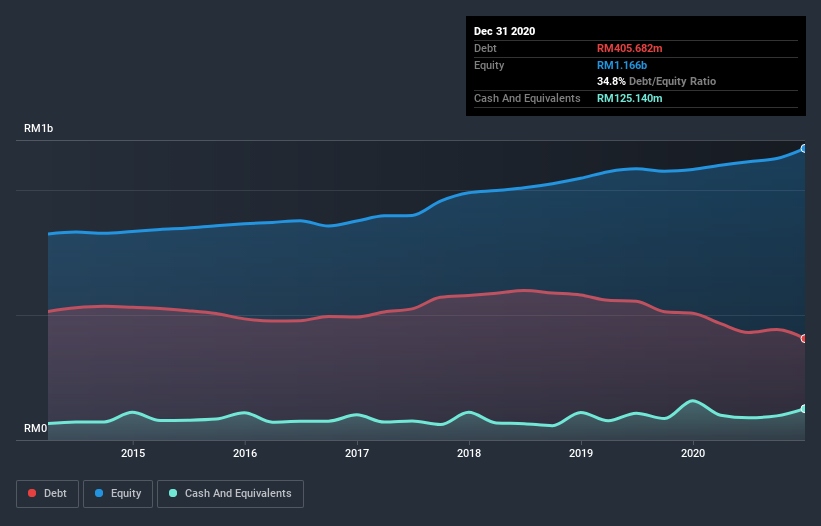Click the 34.8% Debt/Equity Ratio text

click(x=657, y=82)
